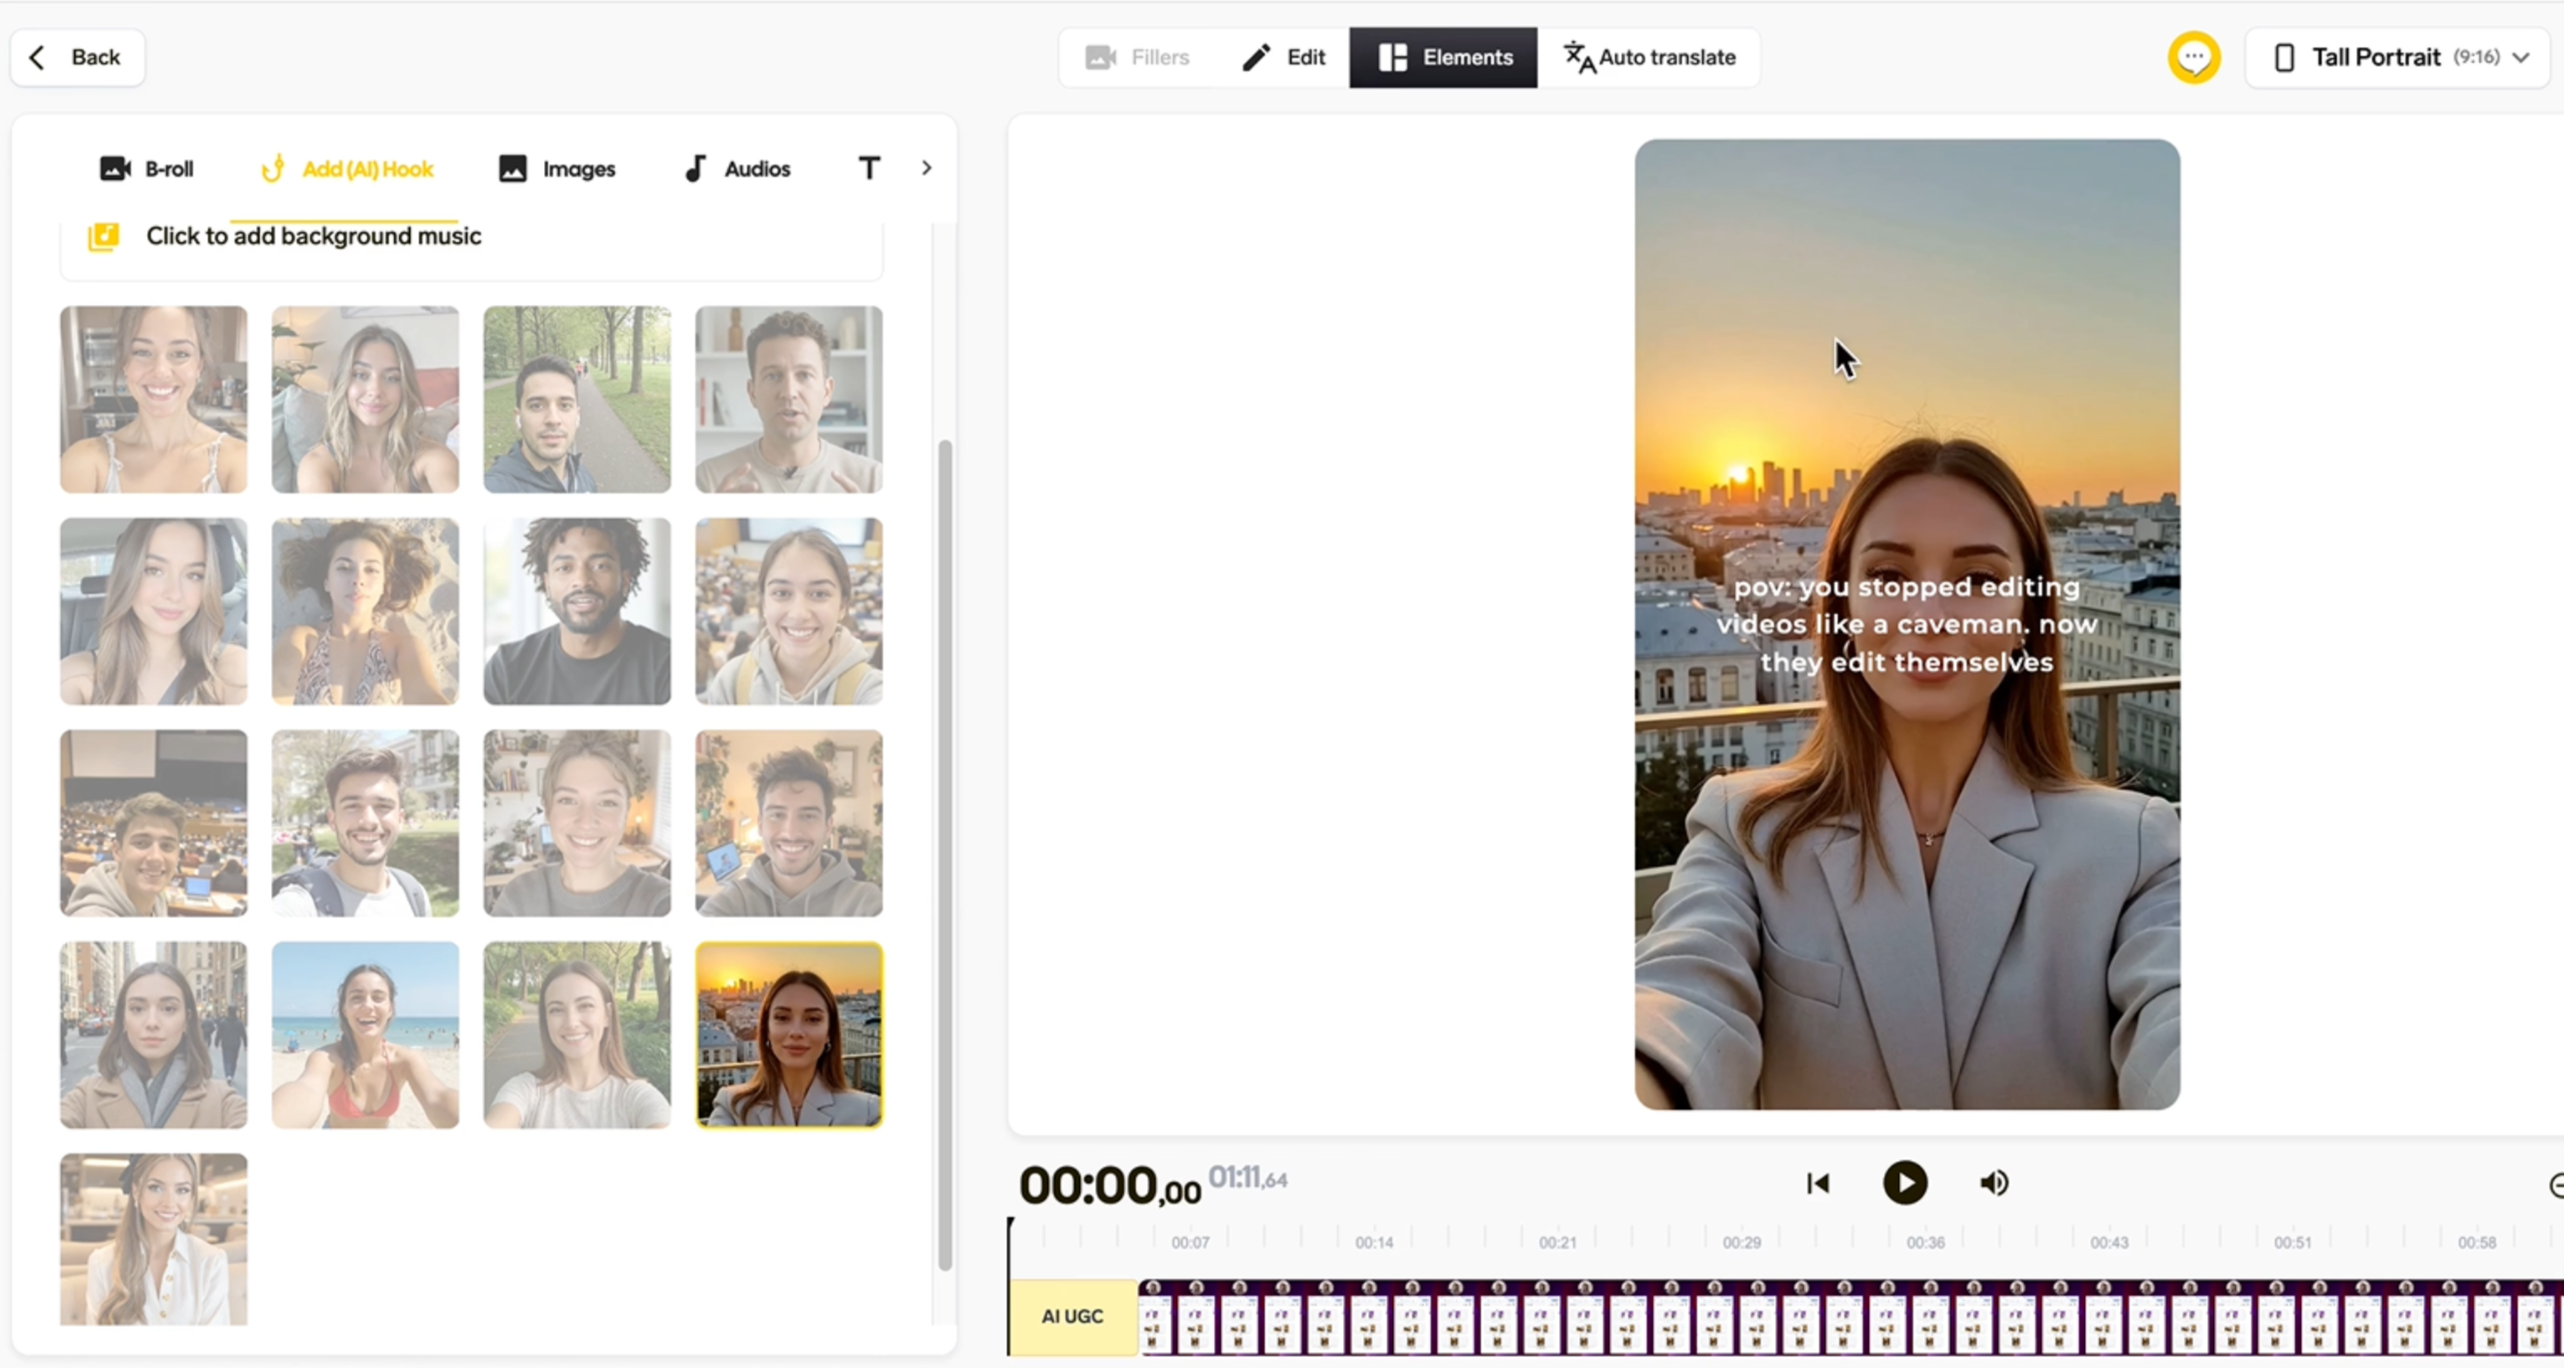Skip back to the timeline start
This screenshot has height=1368, width=2564.
tap(1818, 1183)
